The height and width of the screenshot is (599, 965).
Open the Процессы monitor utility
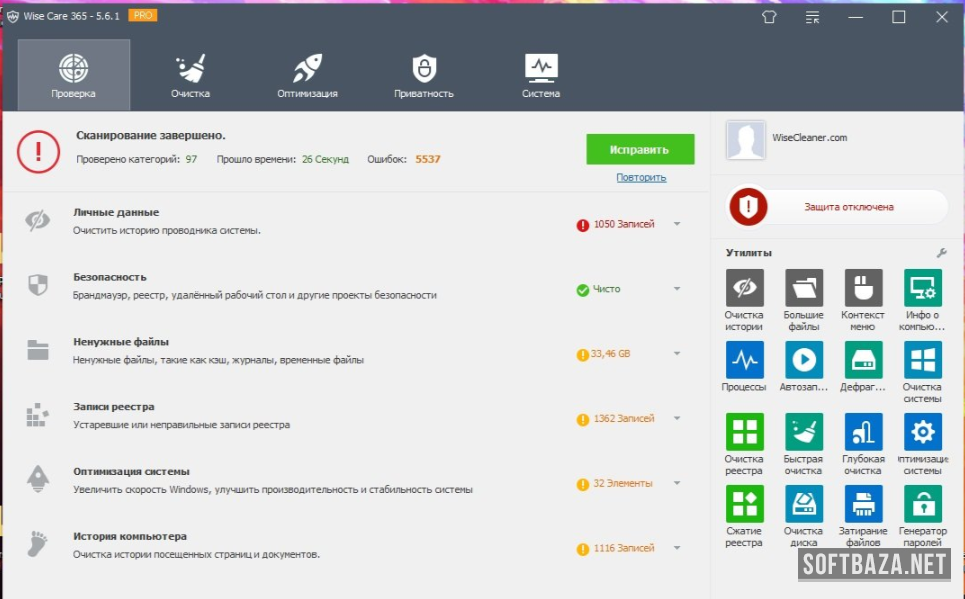[743, 360]
